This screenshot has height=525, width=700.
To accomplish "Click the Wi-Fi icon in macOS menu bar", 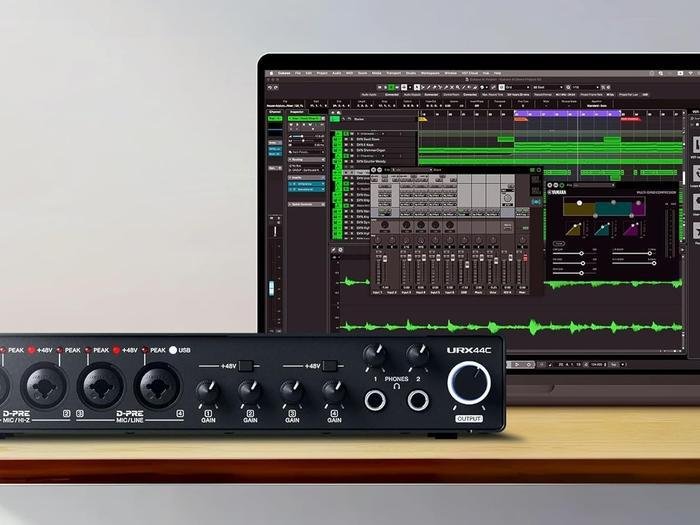I will tap(692, 73).
